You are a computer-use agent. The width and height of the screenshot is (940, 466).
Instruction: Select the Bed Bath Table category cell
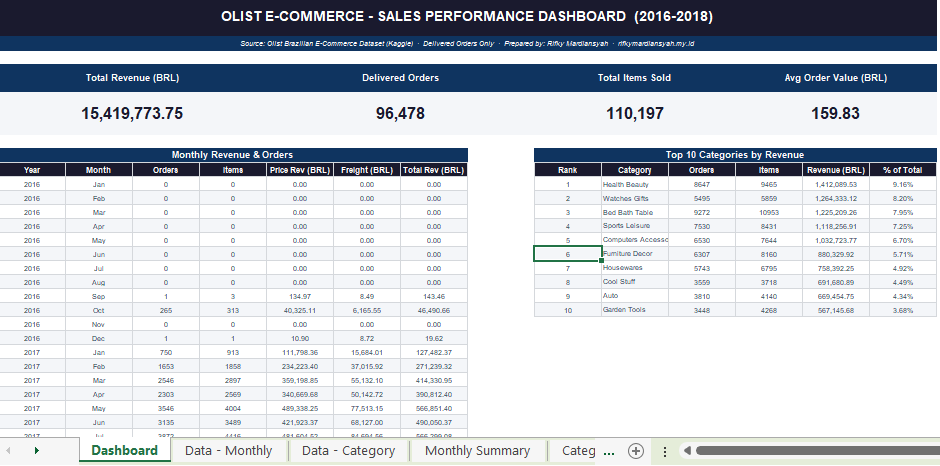point(634,212)
